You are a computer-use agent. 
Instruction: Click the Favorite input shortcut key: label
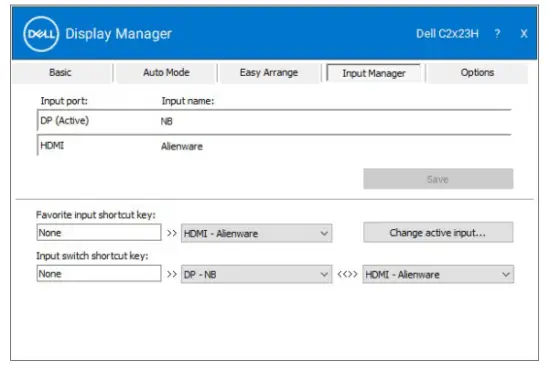click(96, 215)
